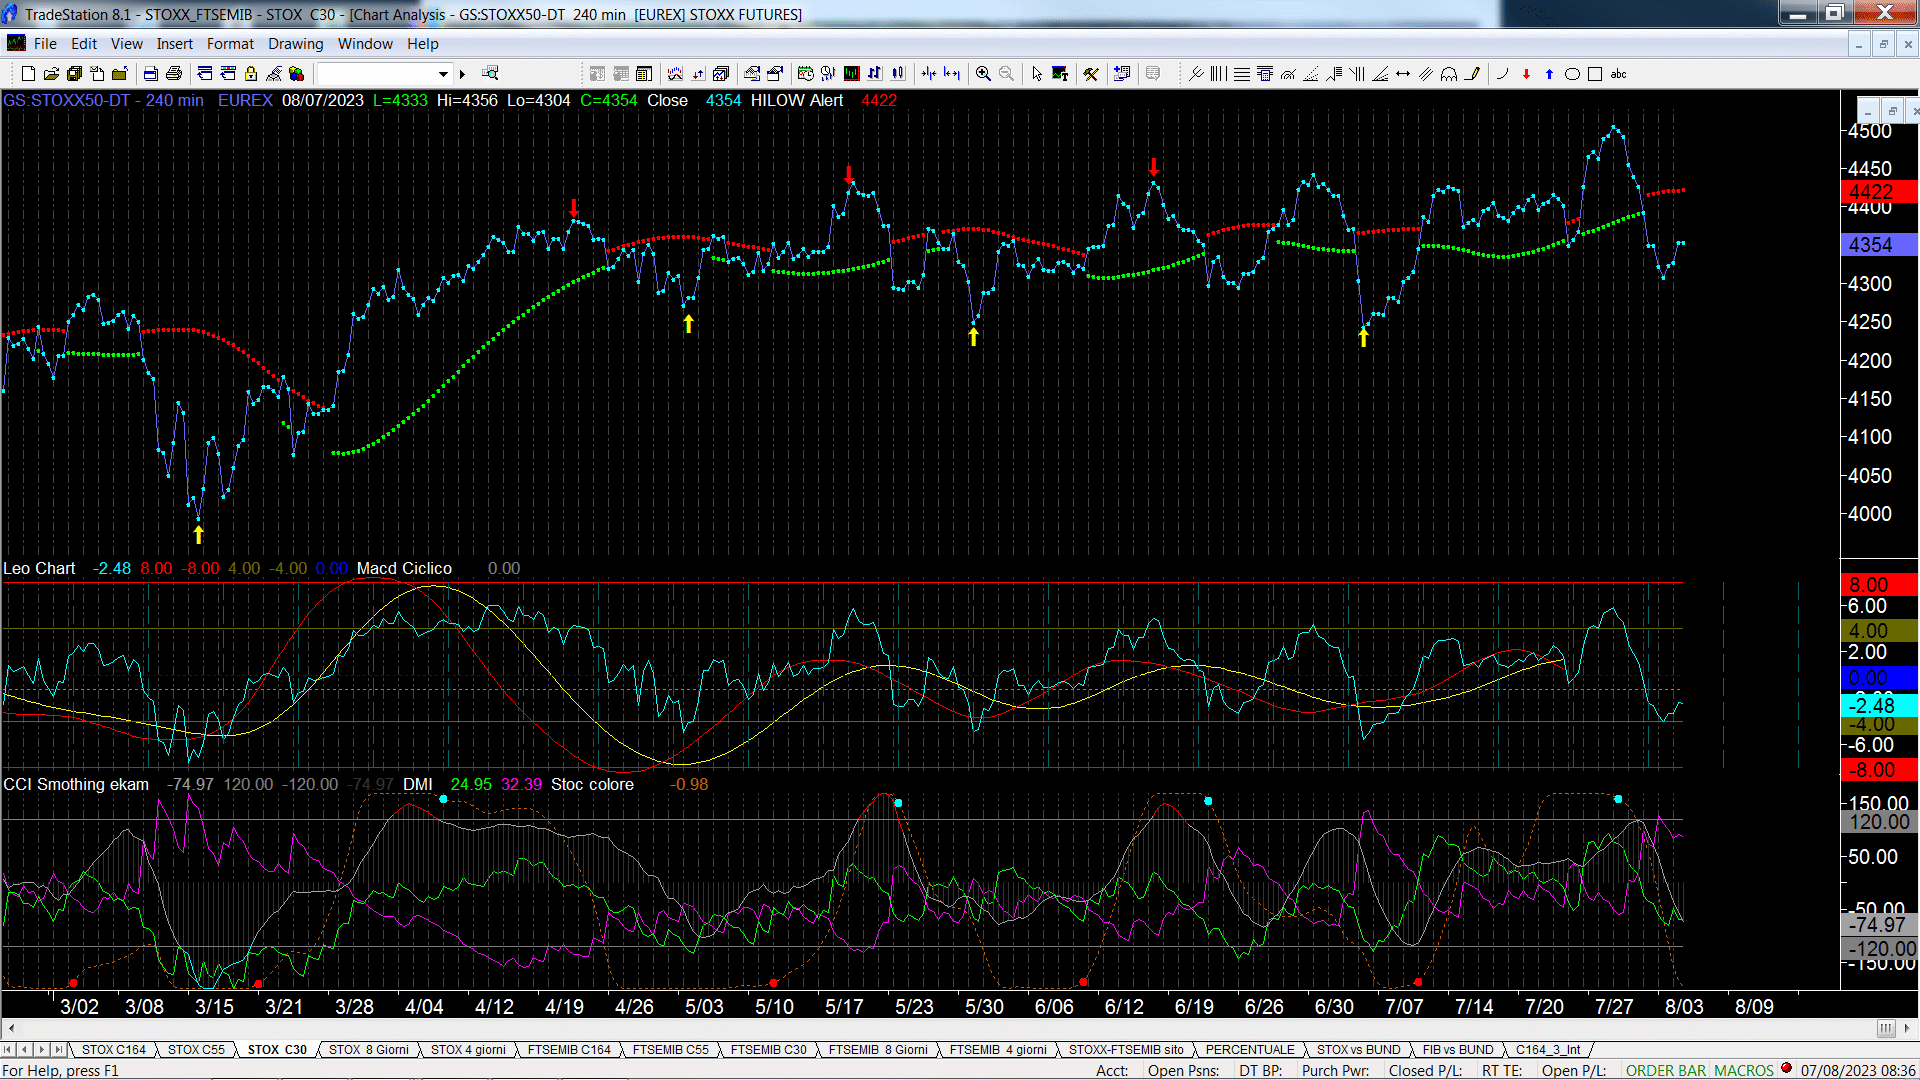1920x1080 pixels.
Task: Open the View menu
Action: tap(126, 44)
